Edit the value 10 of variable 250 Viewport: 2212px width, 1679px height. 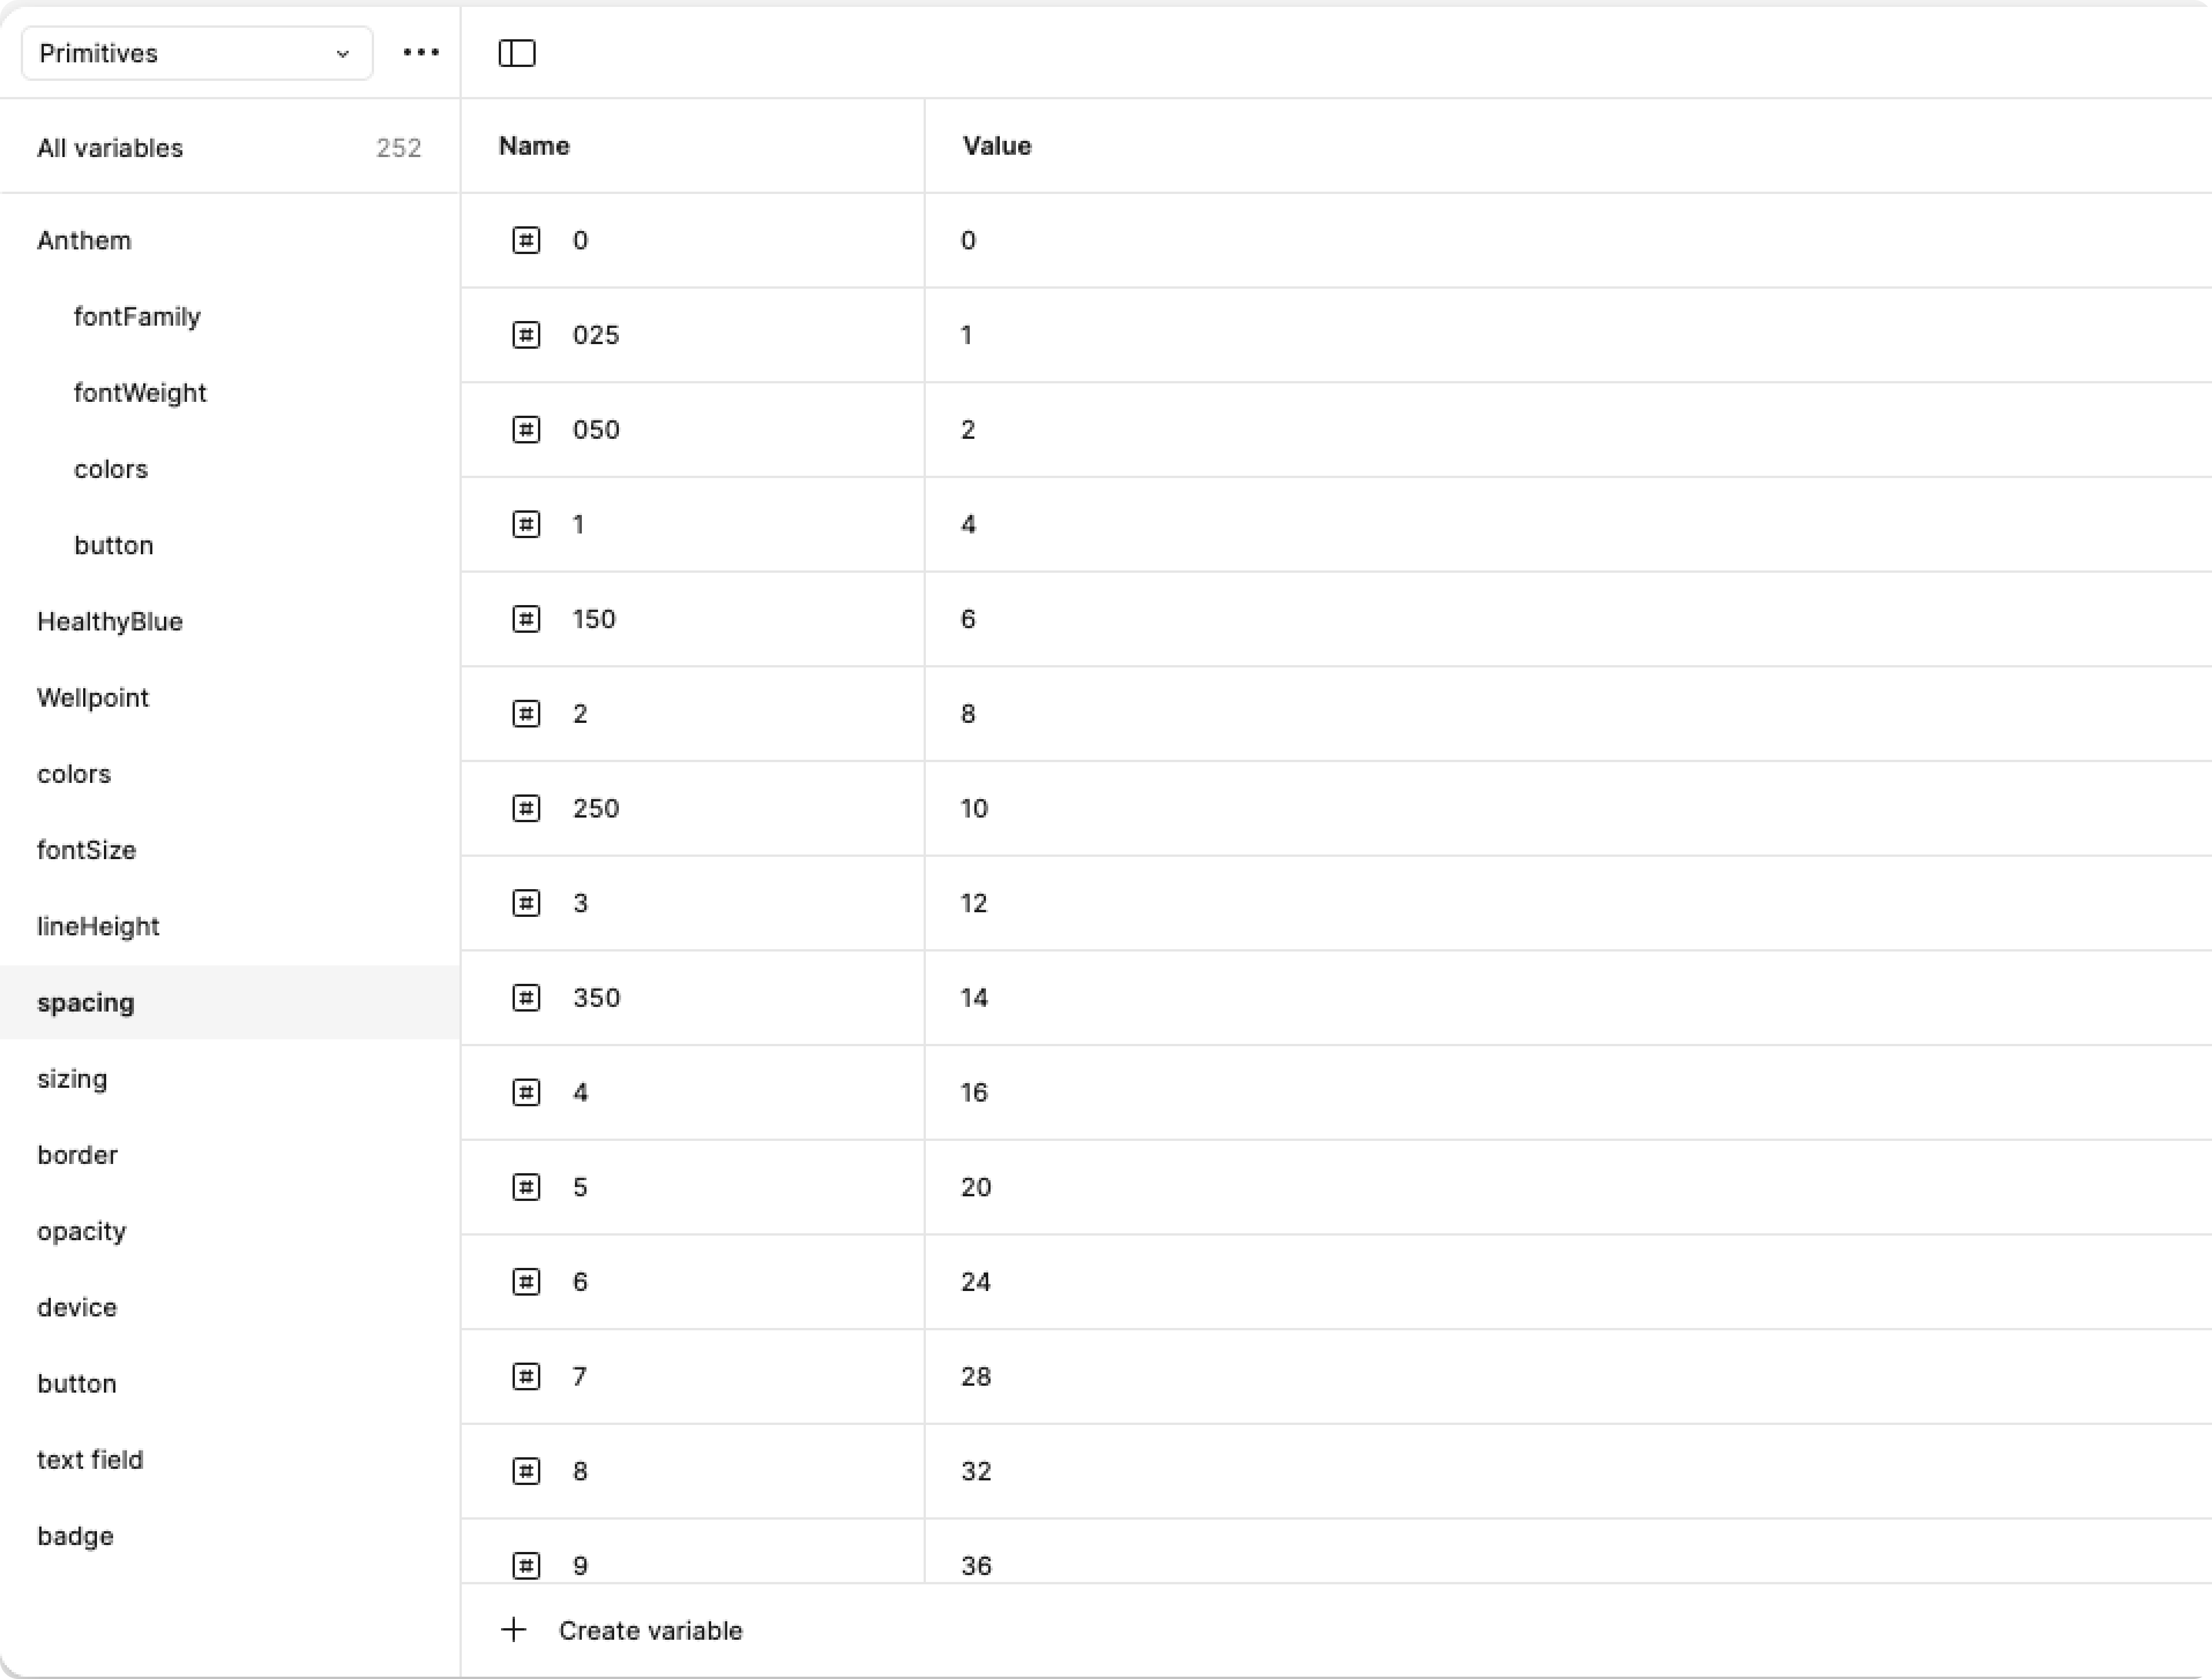coord(974,808)
